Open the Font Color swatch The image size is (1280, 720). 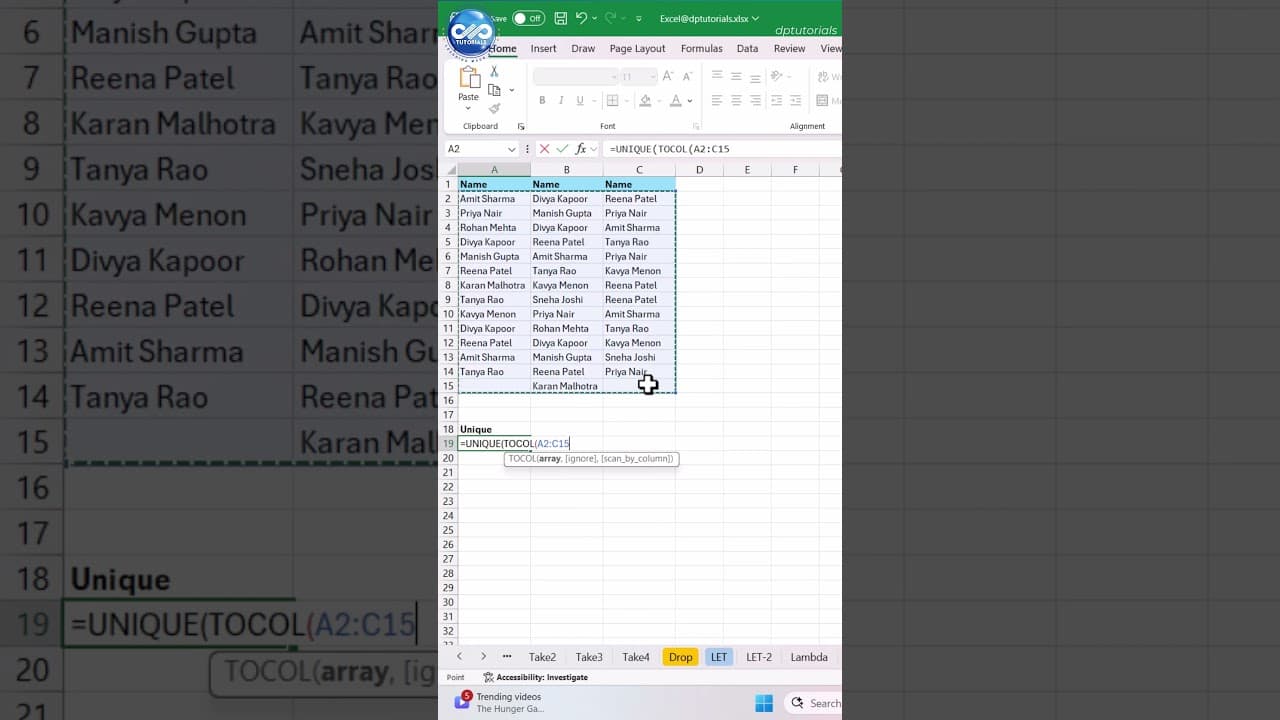point(675,101)
